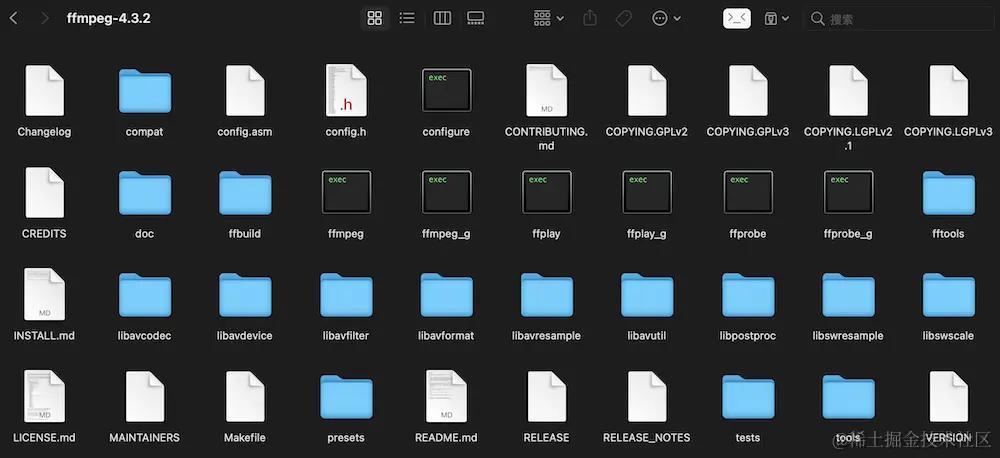Image resolution: width=1000 pixels, height=458 pixels.
Task: Open the ffbuild folder
Action: [x=245, y=193]
